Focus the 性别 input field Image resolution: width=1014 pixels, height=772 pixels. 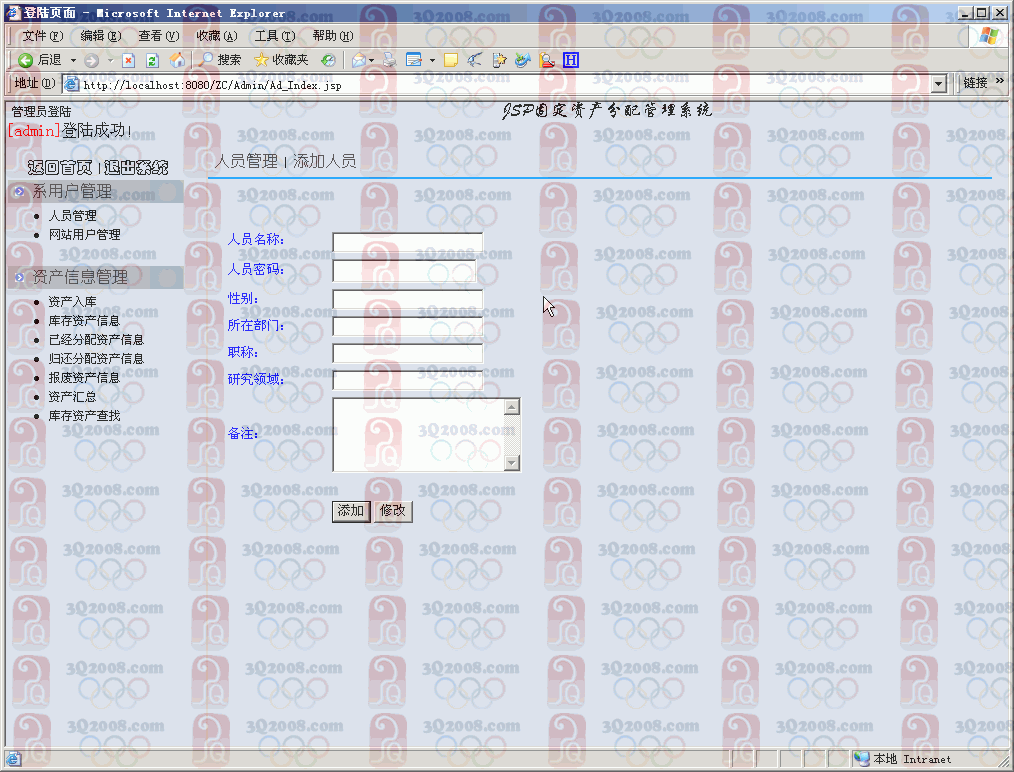(407, 299)
